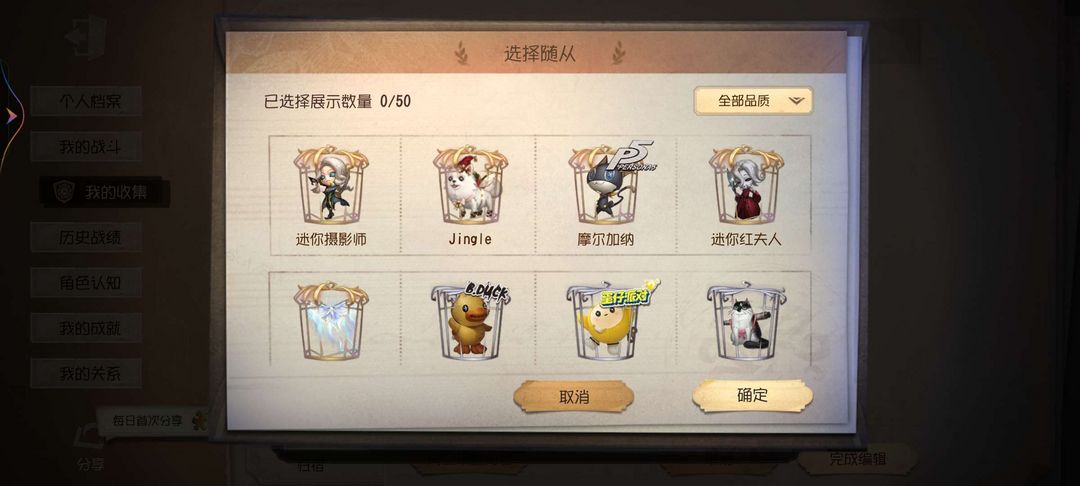Click the 完成编辑 finish editing button
This screenshot has height=486, width=1080.
[x=858, y=458]
